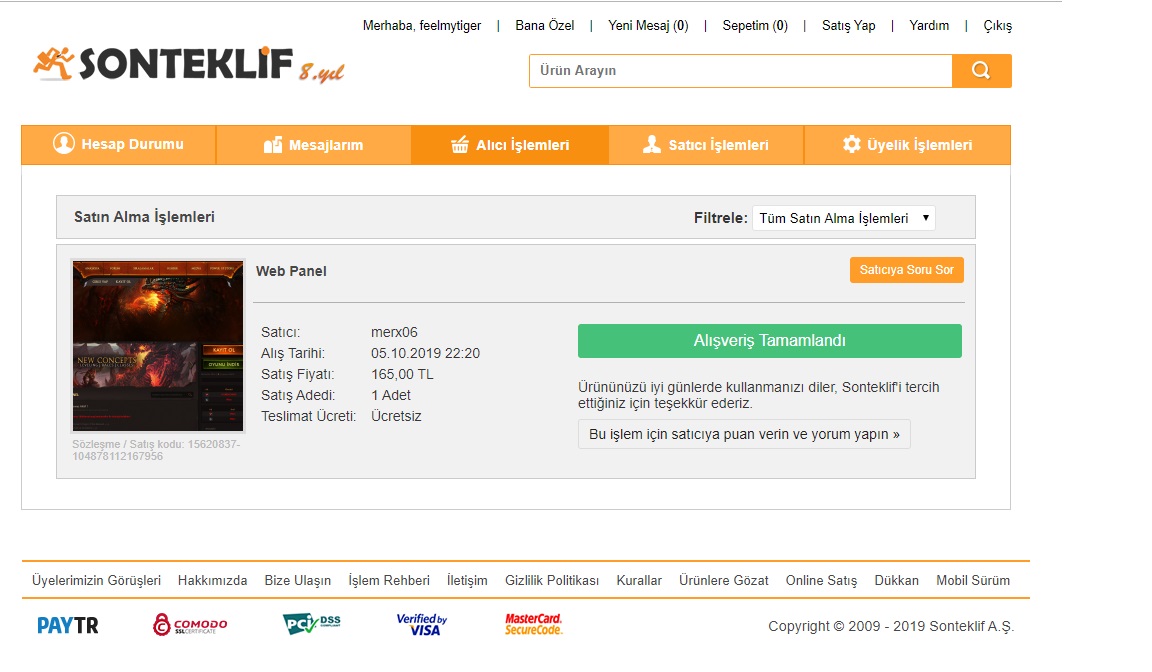Click the magnifying glass search icon
1152x672 pixels.
coord(981,71)
